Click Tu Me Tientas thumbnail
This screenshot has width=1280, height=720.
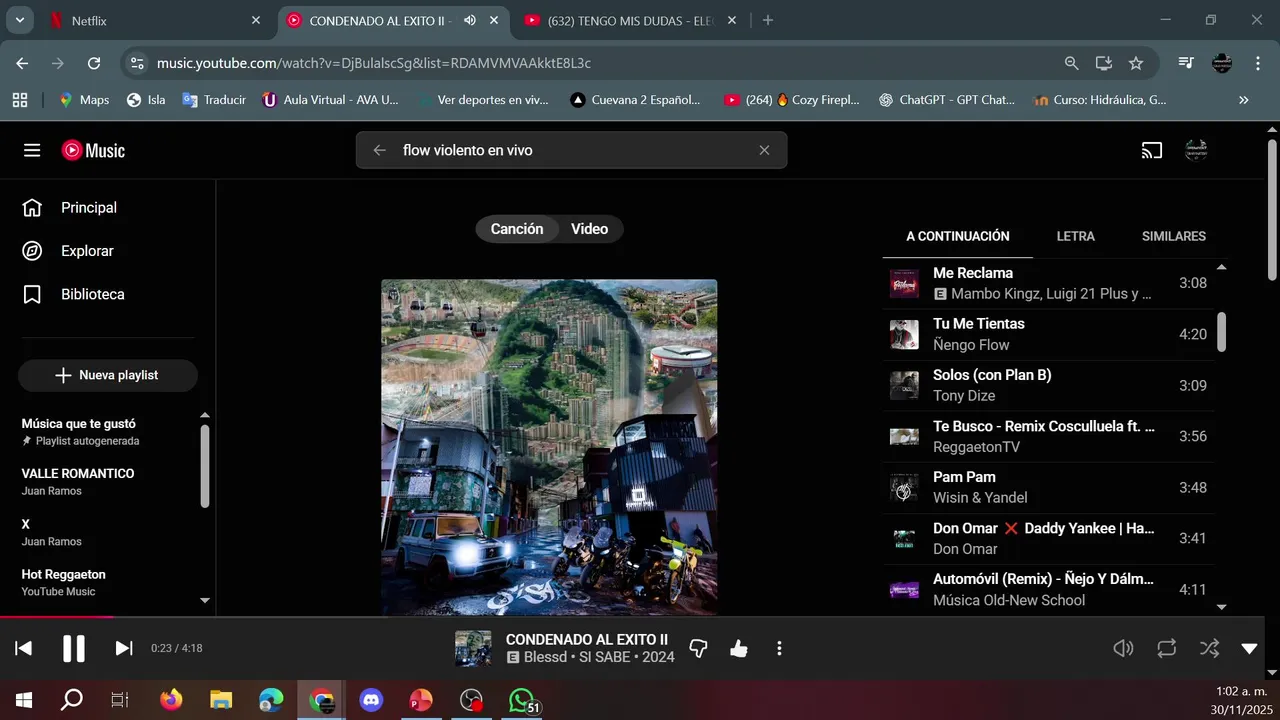pyautogui.click(x=904, y=334)
